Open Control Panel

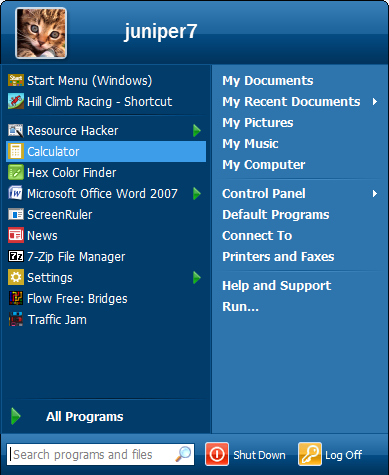(264, 193)
